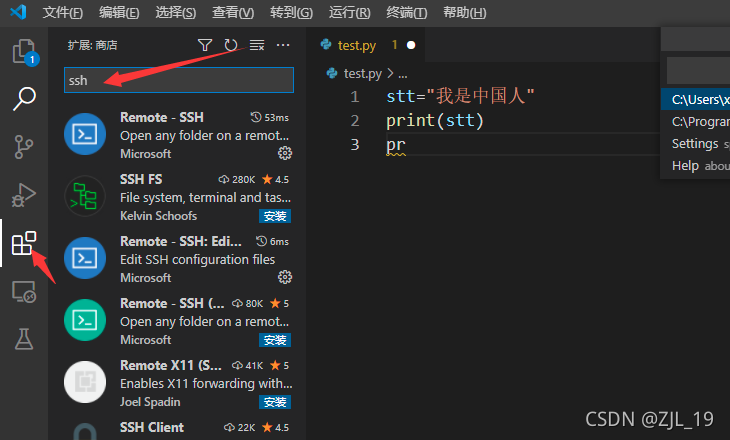Click Kelvin Schoofs publisher name

pos(158,216)
